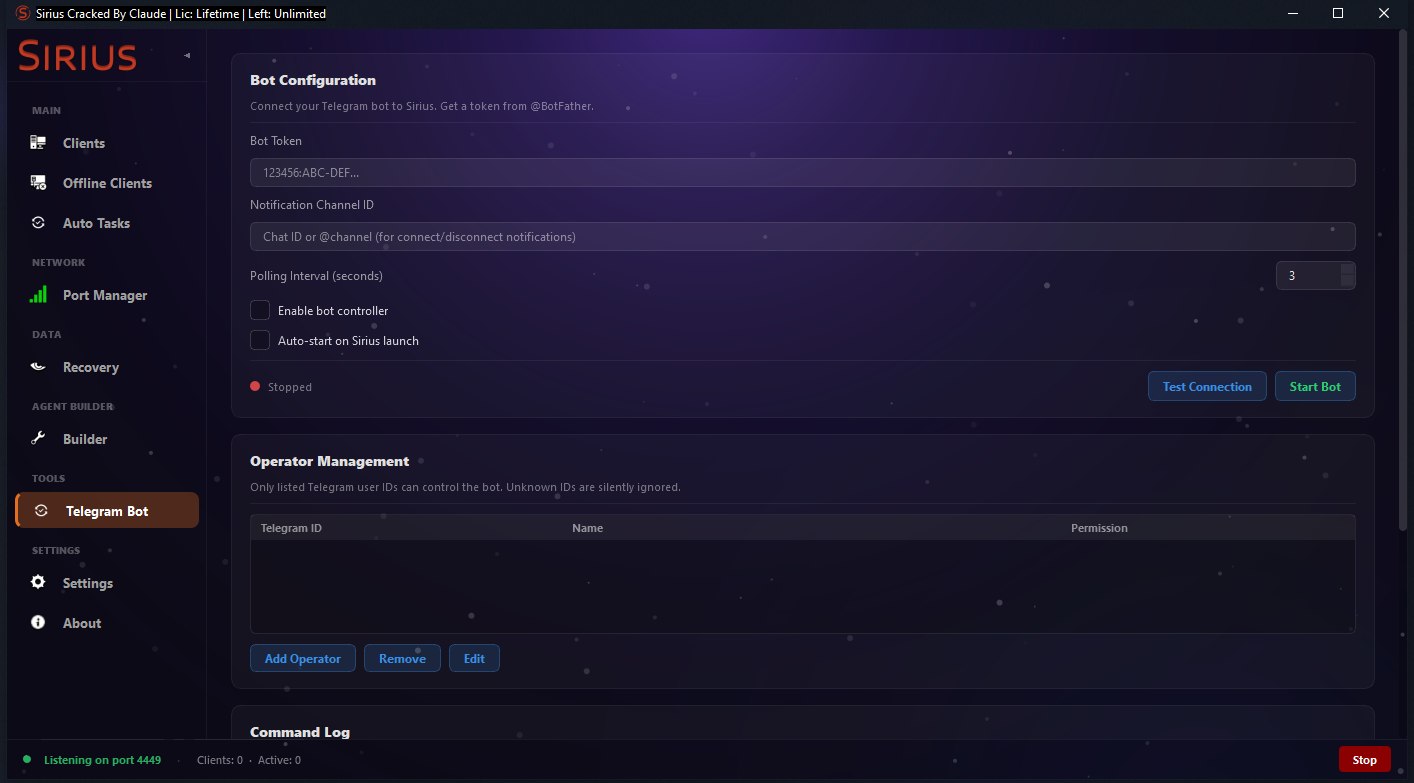
Task: Click the Test Connection button
Action: tap(1207, 386)
